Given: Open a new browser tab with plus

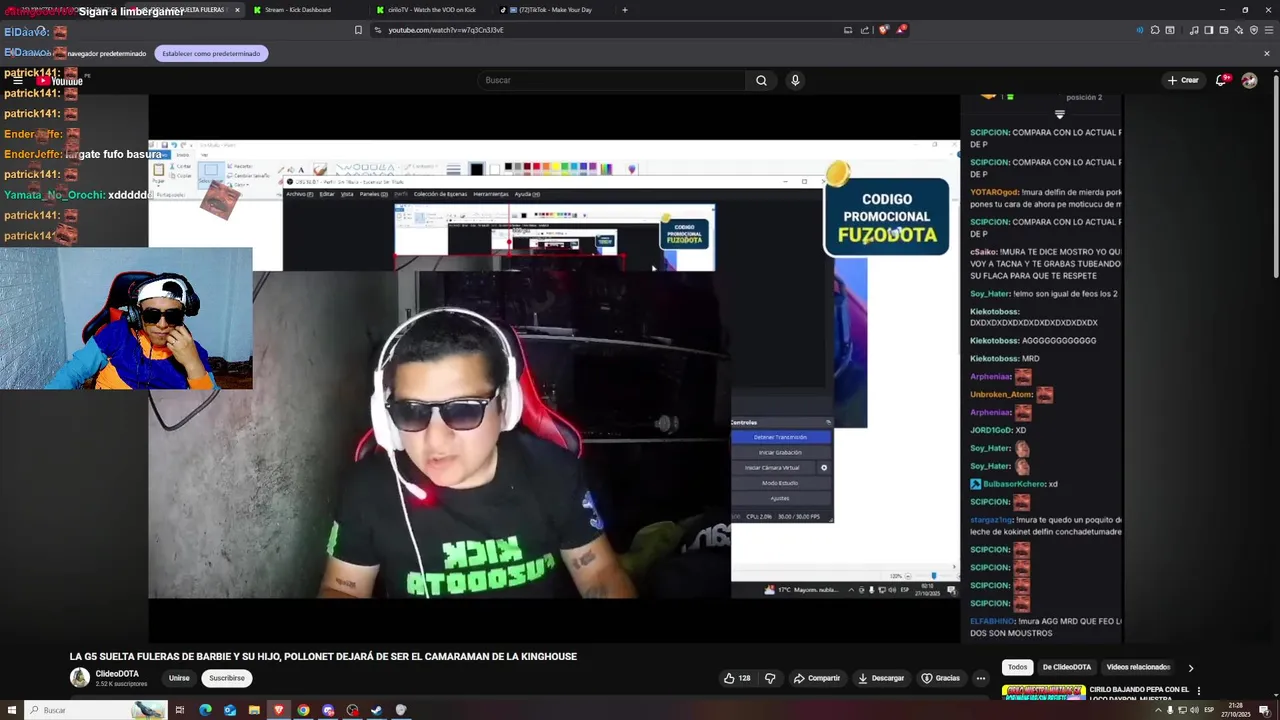Looking at the screenshot, I should coord(625,10).
